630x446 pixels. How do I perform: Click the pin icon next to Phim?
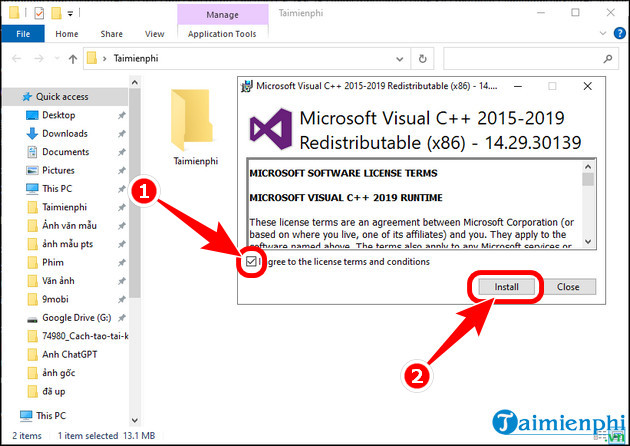[x=121, y=263]
